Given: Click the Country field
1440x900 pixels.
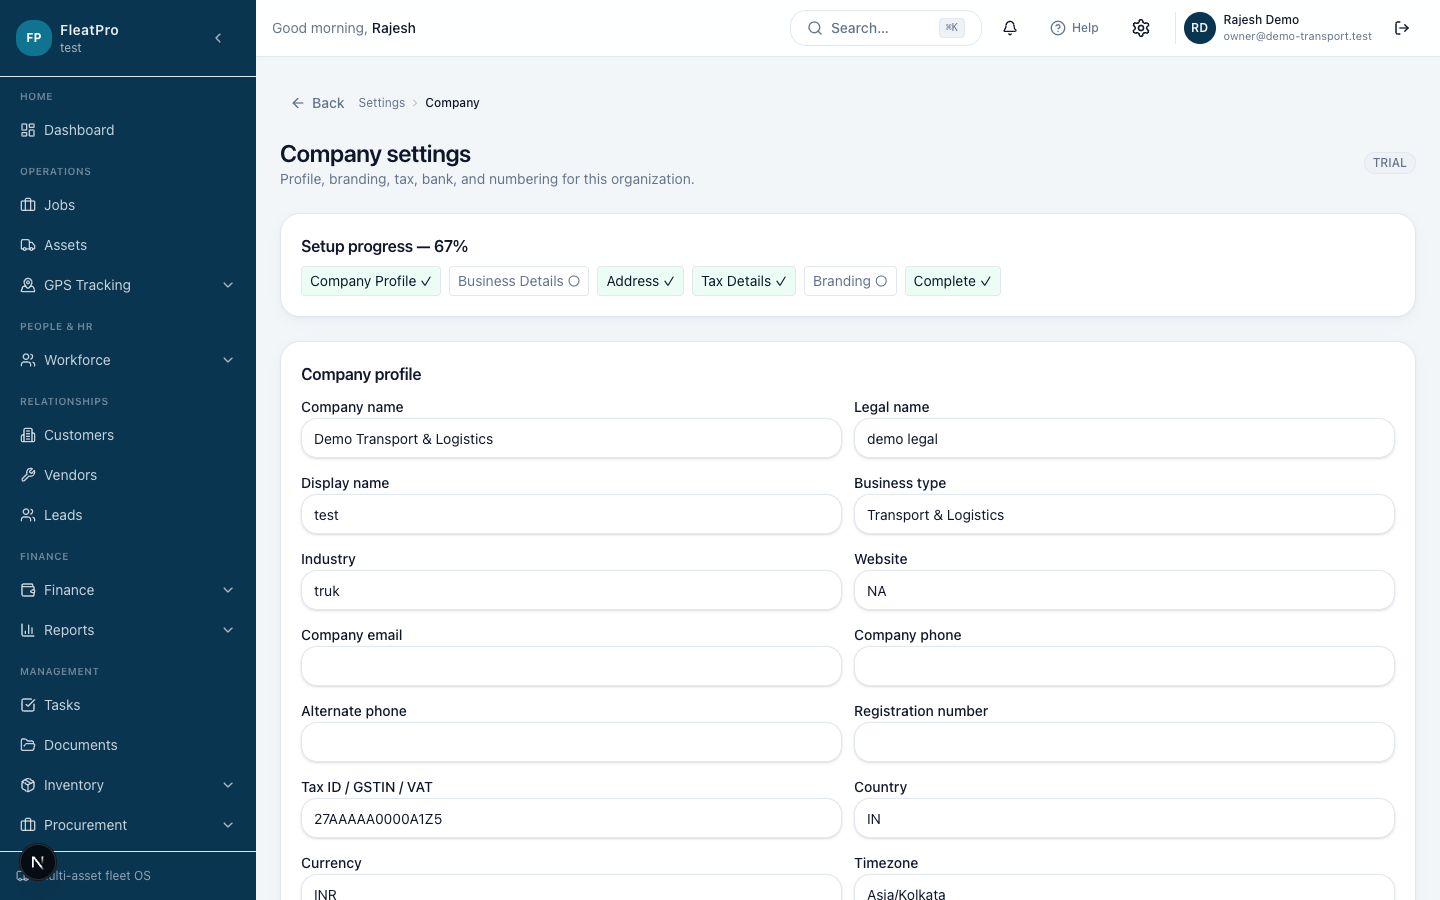Looking at the screenshot, I should [x=1124, y=819].
